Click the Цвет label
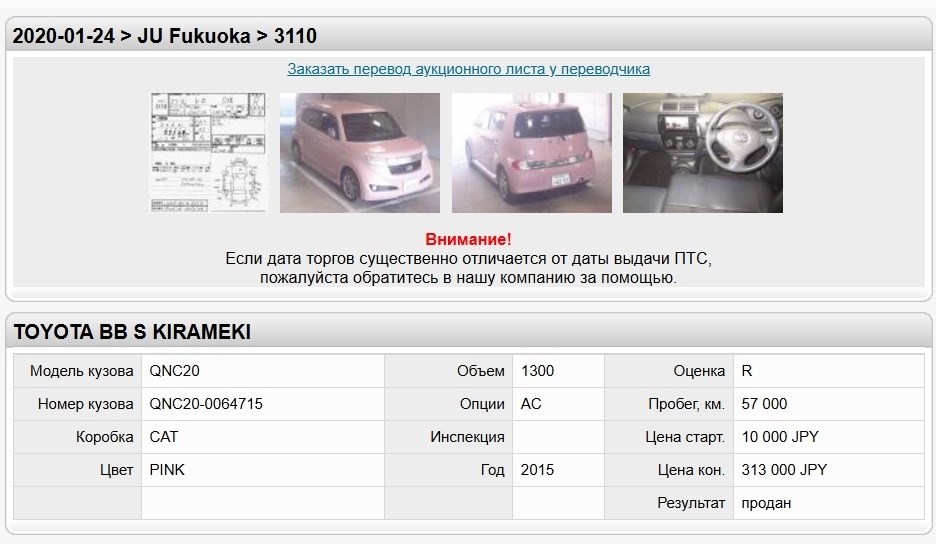Image resolution: width=936 pixels, height=544 pixels. (x=116, y=470)
